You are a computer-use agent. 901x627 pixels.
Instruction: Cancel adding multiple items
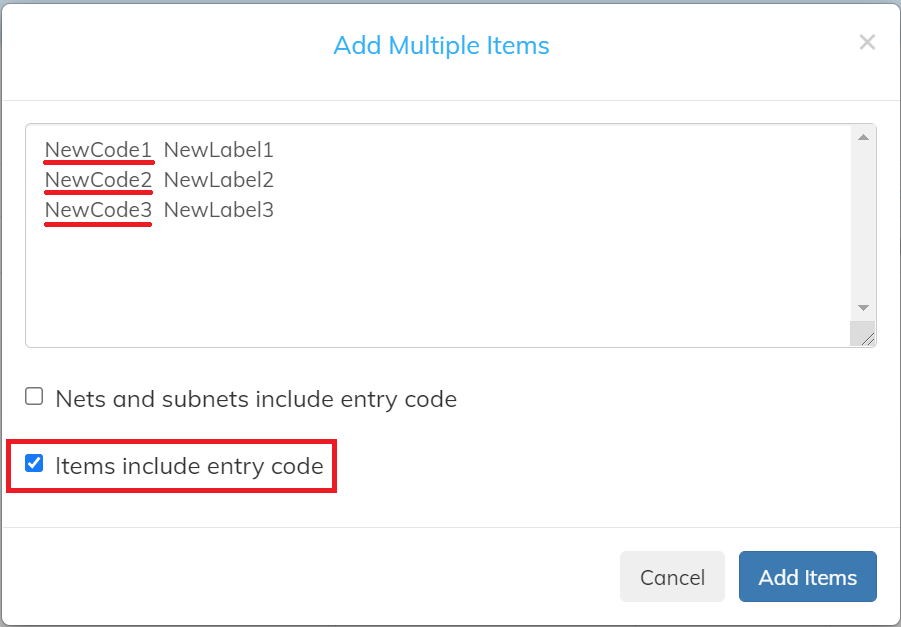672,576
